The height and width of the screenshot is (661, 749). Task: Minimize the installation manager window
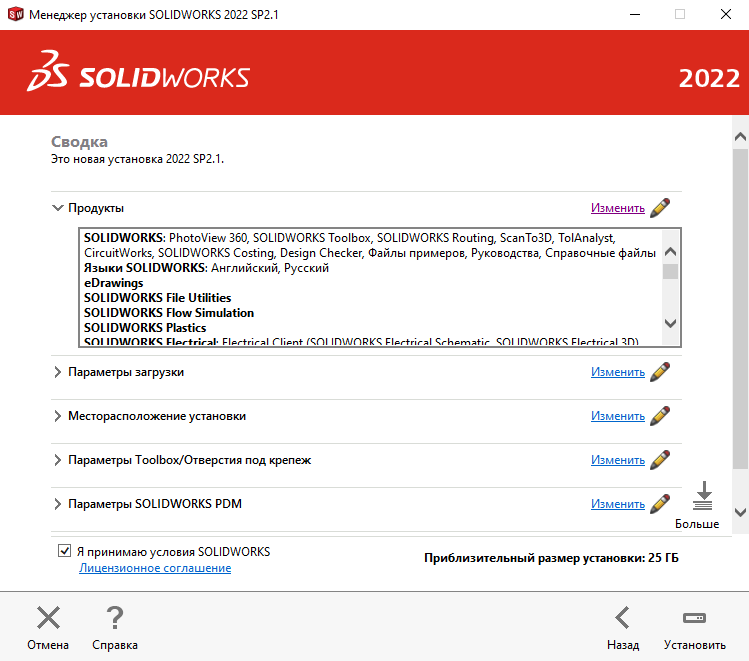(x=635, y=14)
